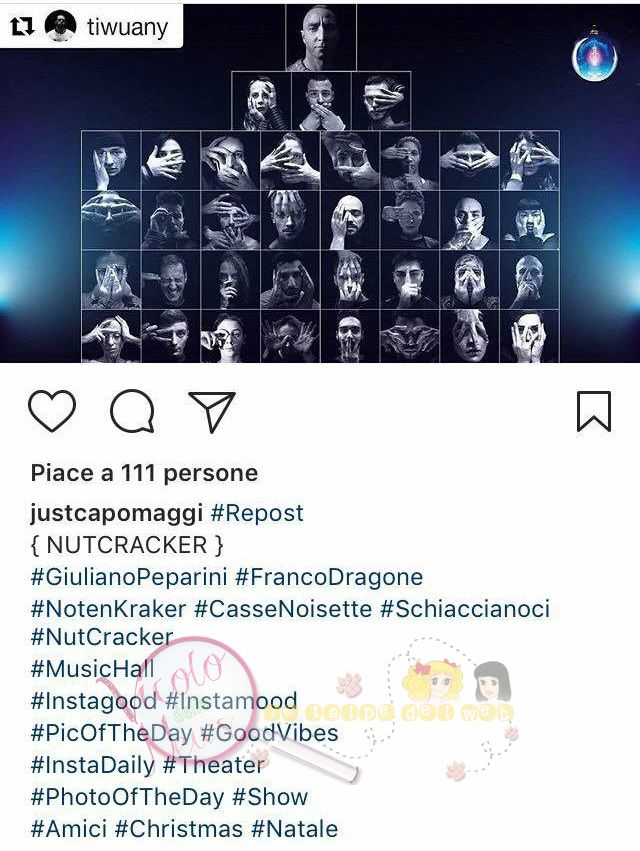Open the #Amici hashtag

point(69,829)
